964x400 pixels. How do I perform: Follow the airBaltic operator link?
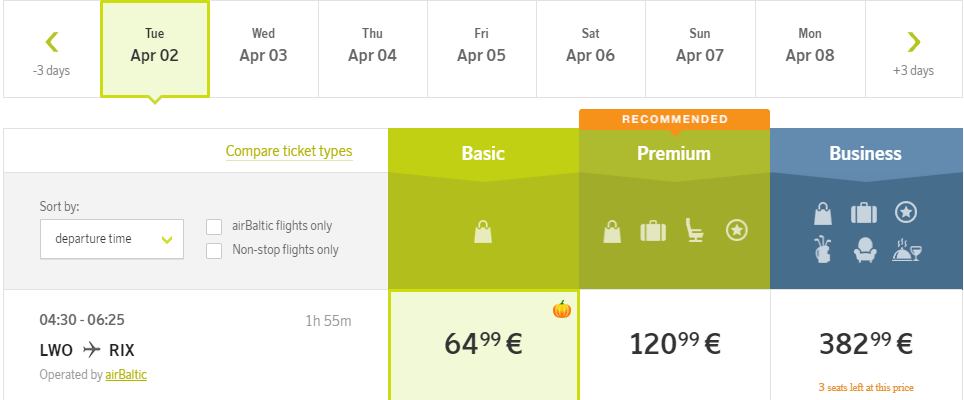point(126,375)
